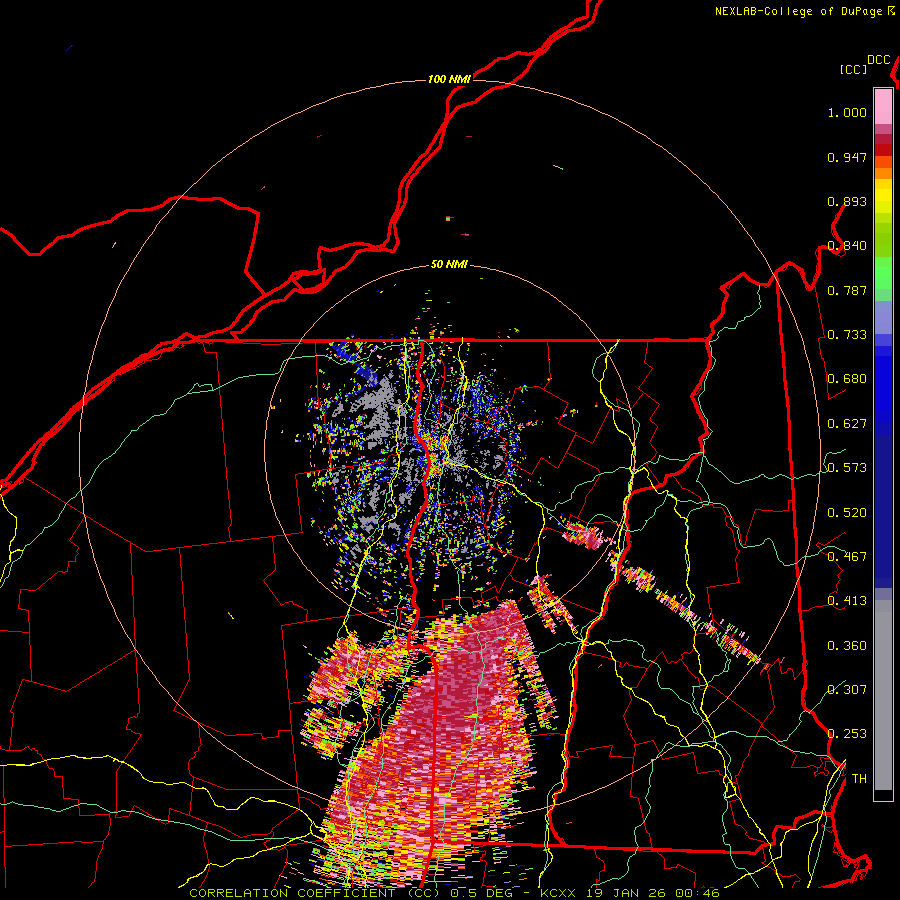Select the 0.893 value on the color scale
Viewport: 900px width, 900px height.
(x=847, y=201)
